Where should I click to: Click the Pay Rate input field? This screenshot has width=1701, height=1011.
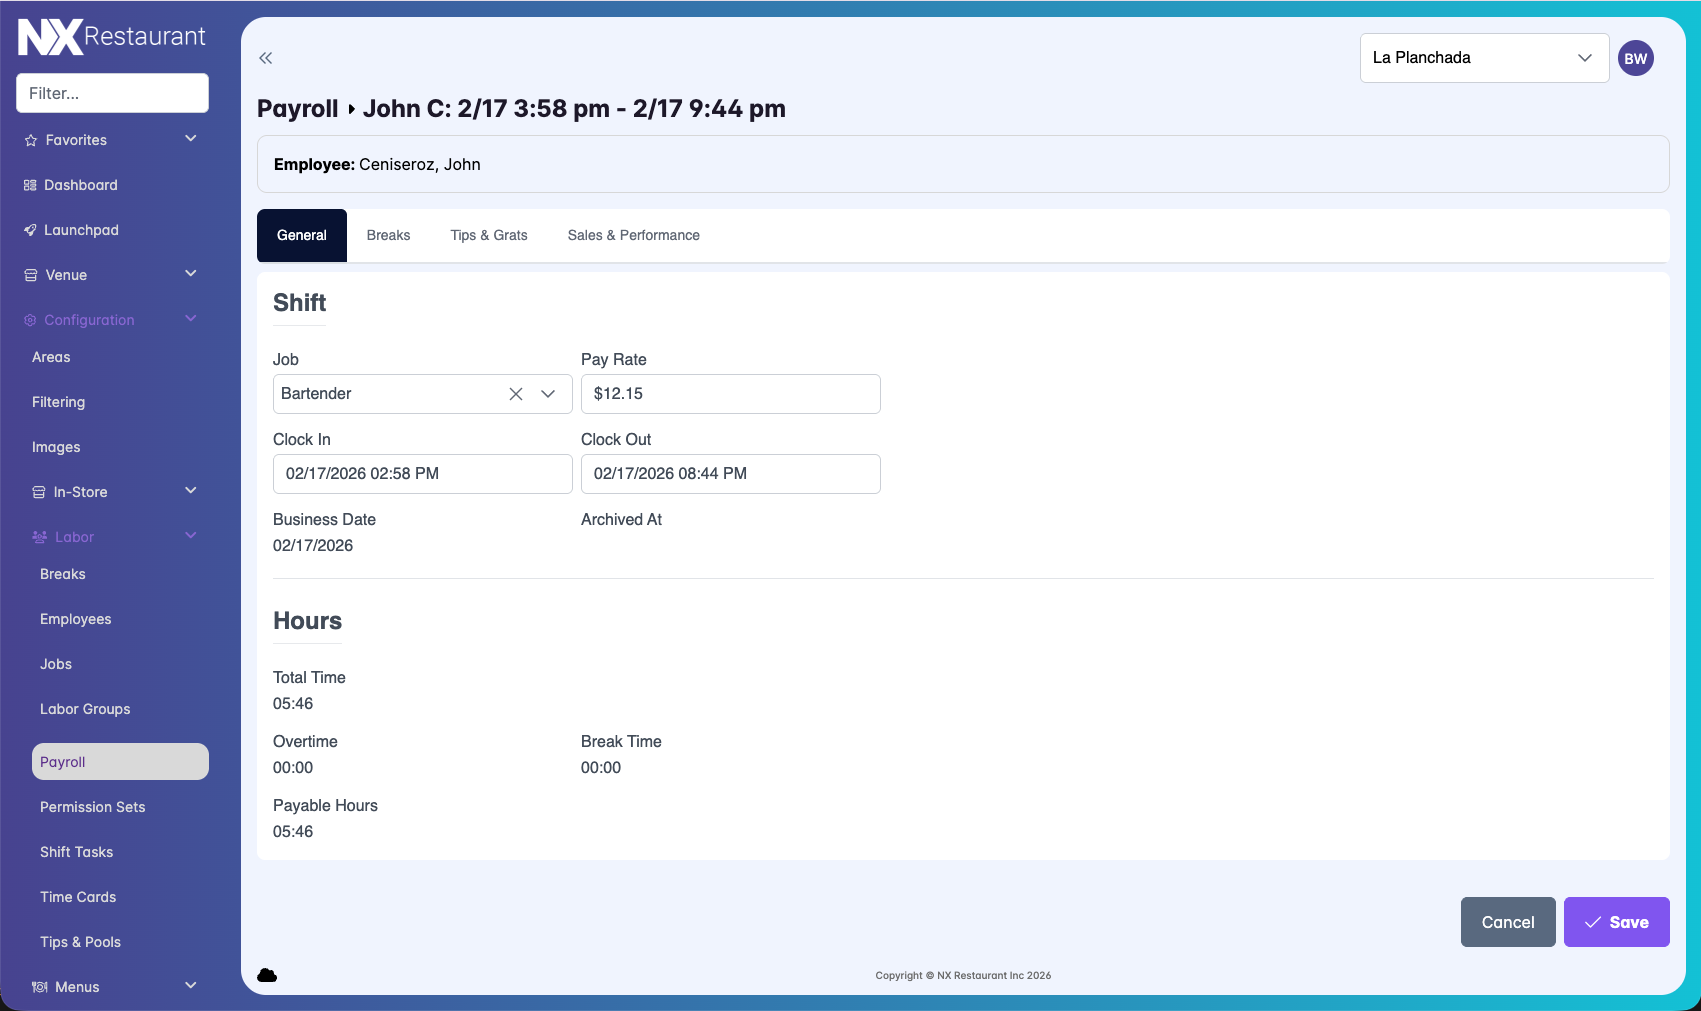click(x=730, y=394)
